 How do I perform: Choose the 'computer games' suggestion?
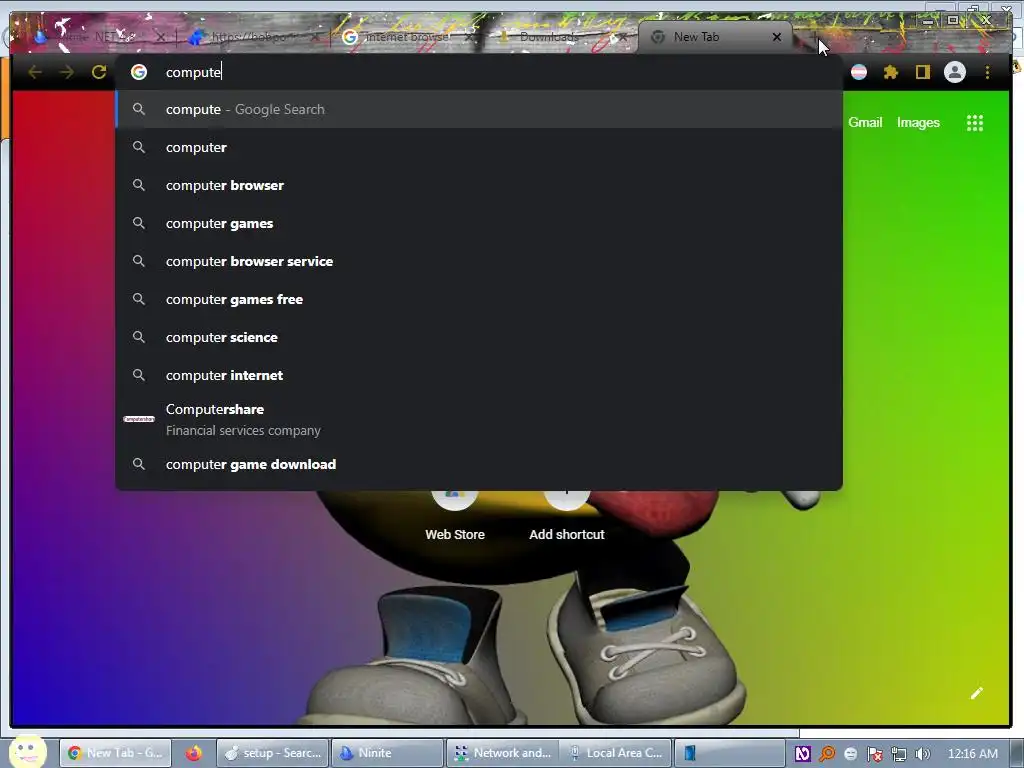(479, 223)
